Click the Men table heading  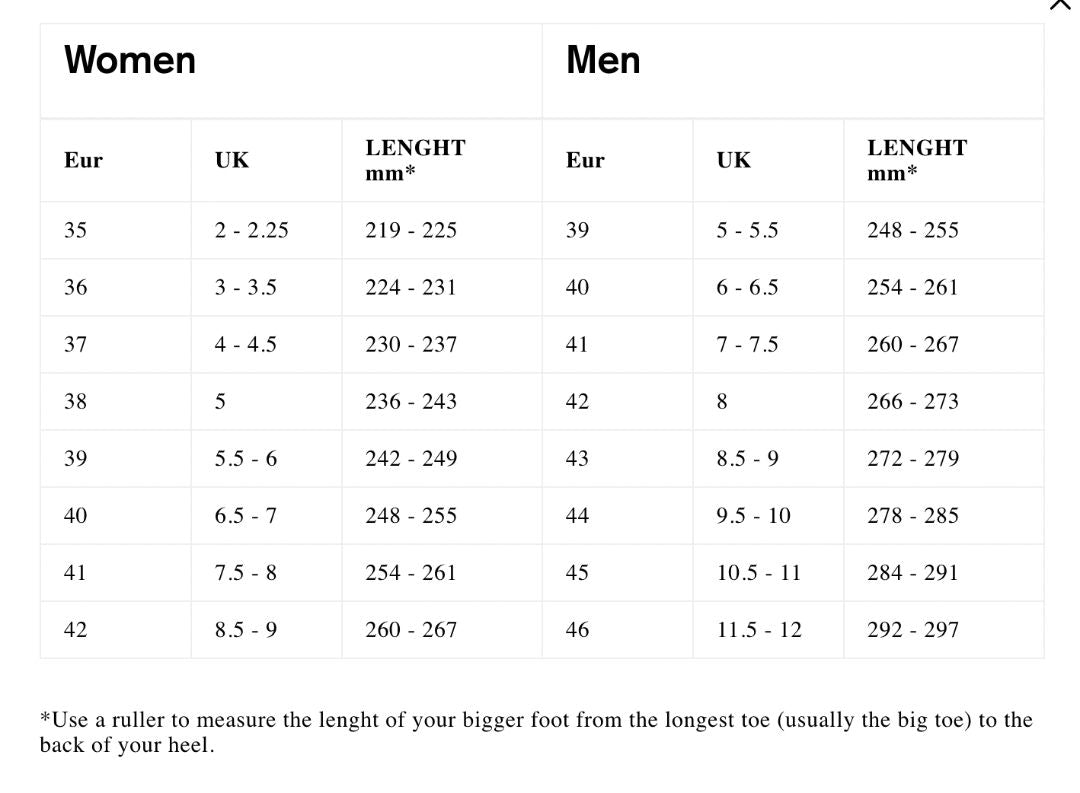(603, 60)
